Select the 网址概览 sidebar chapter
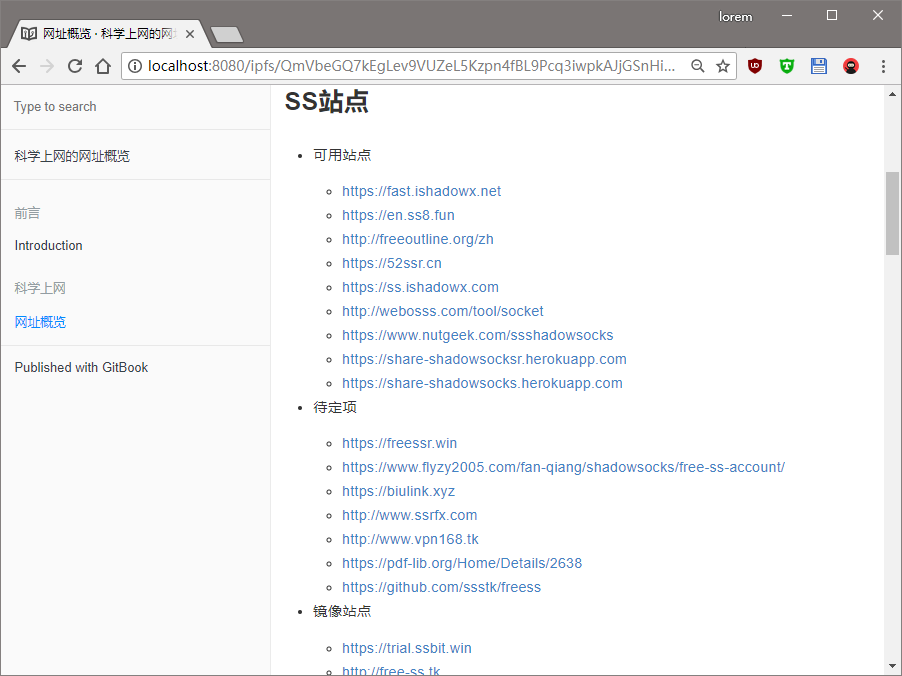The height and width of the screenshot is (676, 902). (40, 322)
